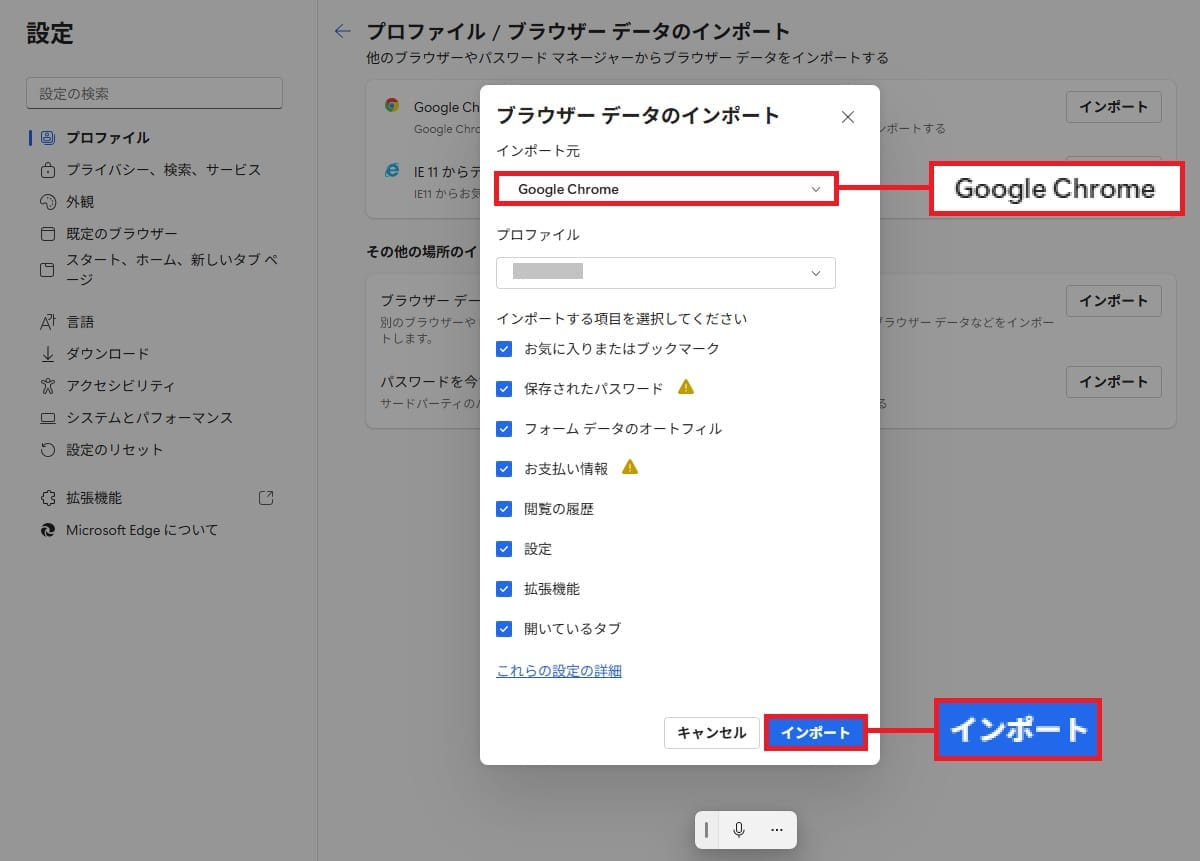Screen dimensions: 1200x861
Task: Uncheck 保存されたパスワード checkbox
Action: click(504, 389)
